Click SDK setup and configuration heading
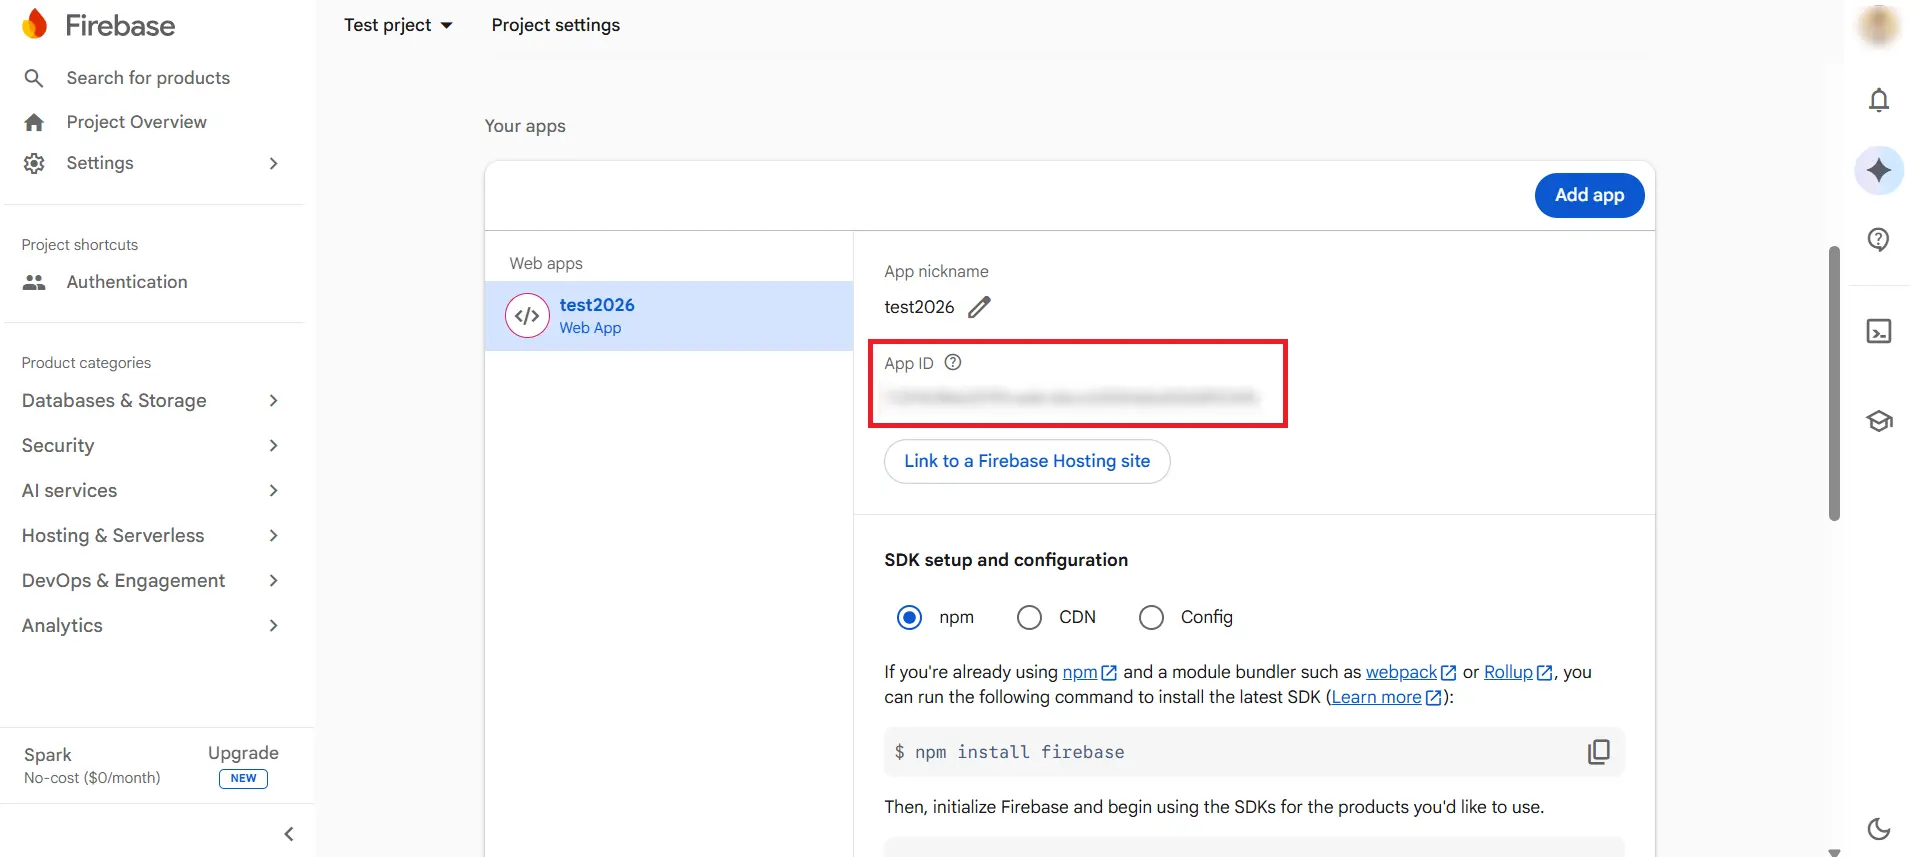Viewport: 1913px width, 857px height. [1006, 560]
